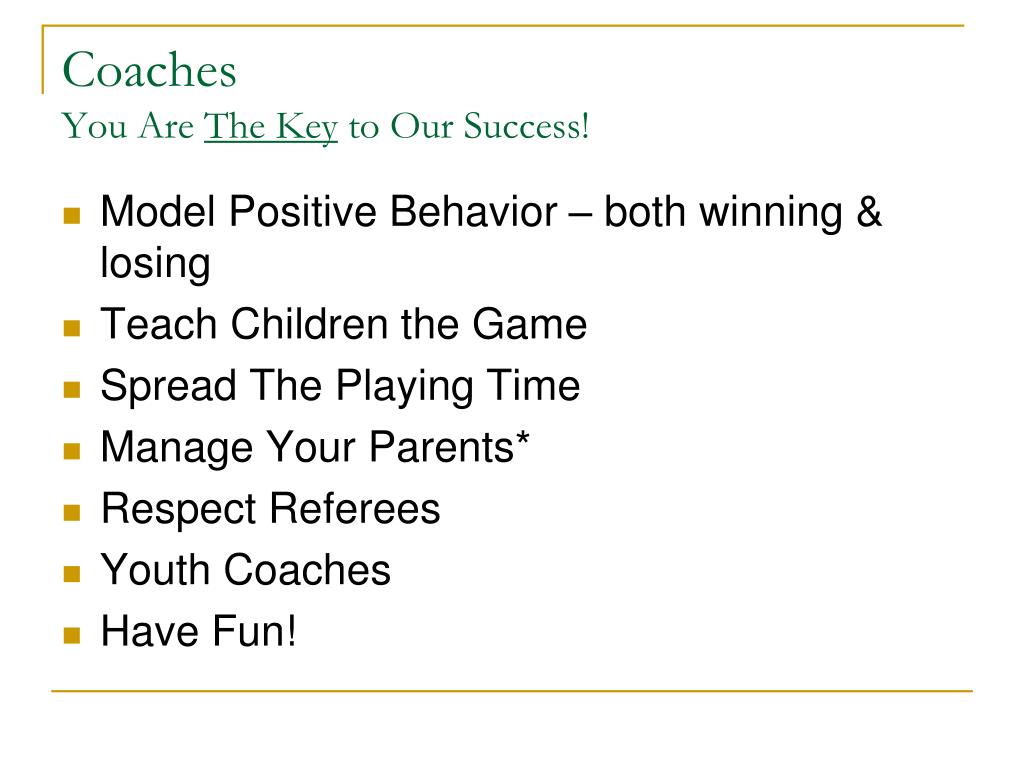The height and width of the screenshot is (768, 1024).
Task: Click the bullet beside Spread The Playing Time
Action: 72,389
